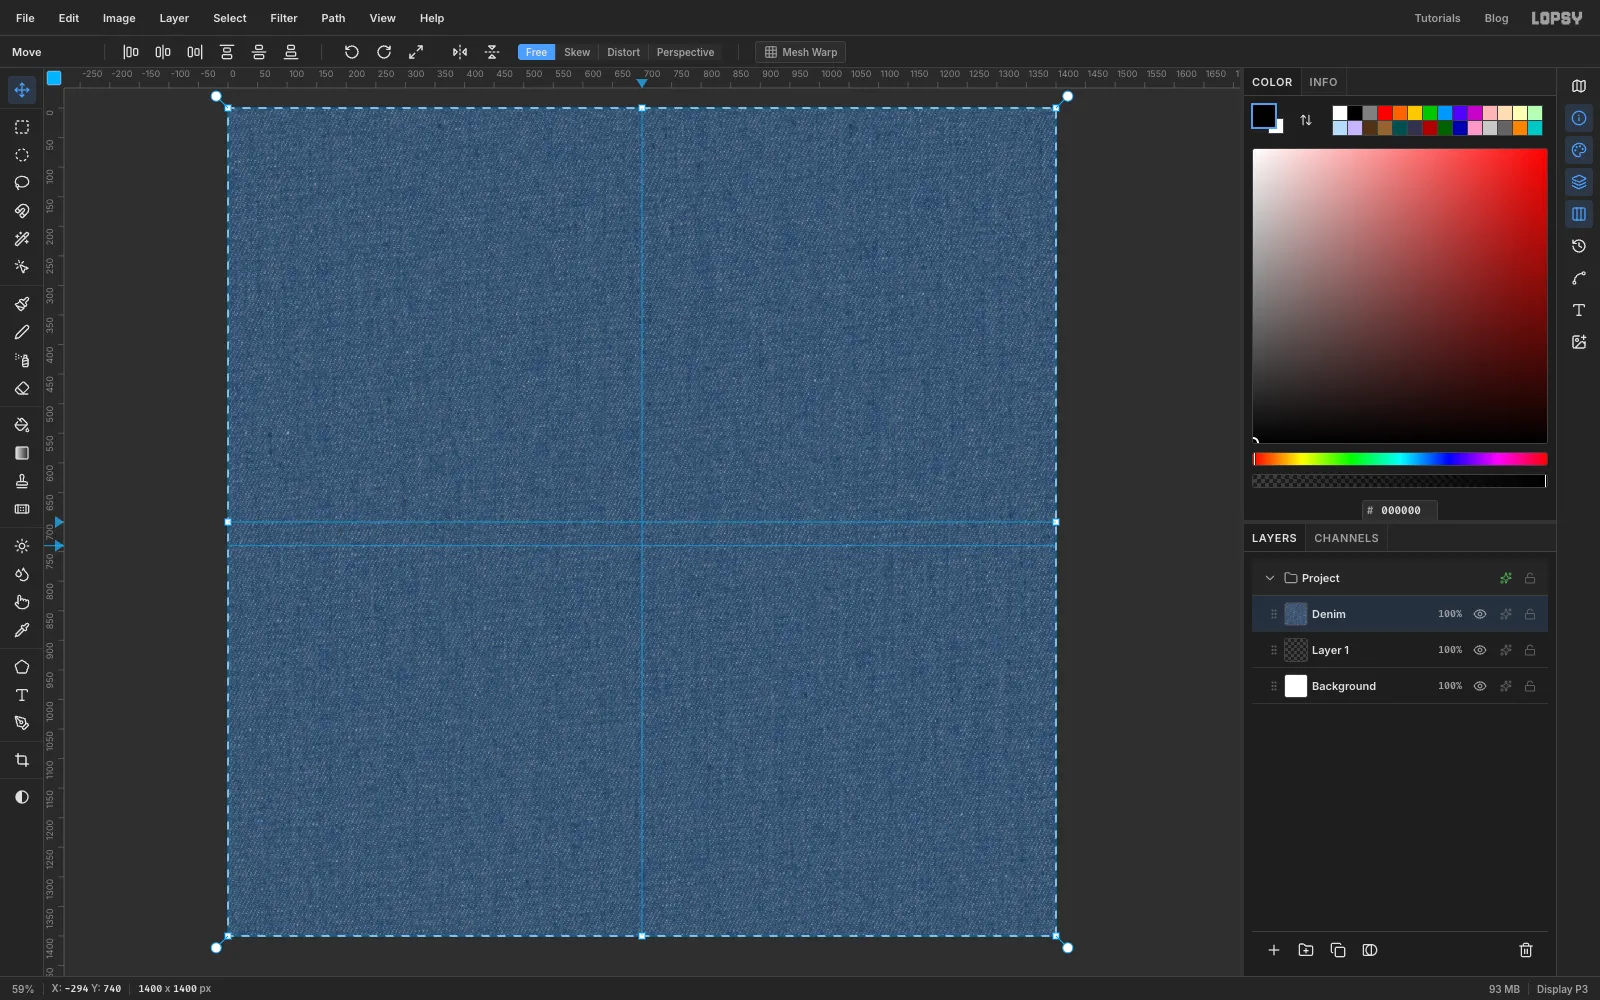This screenshot has height=1000, width=1600.
Task: Click the 59% zoom level in the status bar
Action: (23, 989)
